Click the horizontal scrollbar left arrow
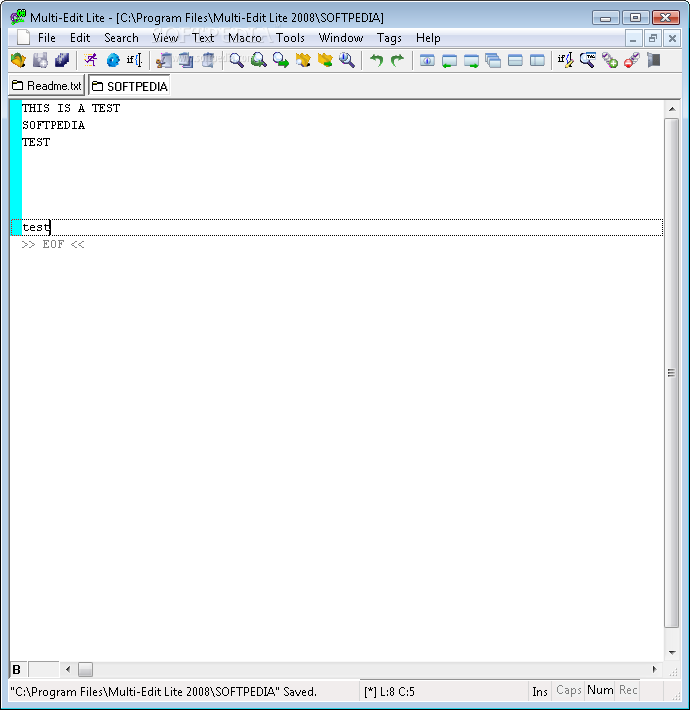Screen dimensions: 690x710 [x=68, y=669]
